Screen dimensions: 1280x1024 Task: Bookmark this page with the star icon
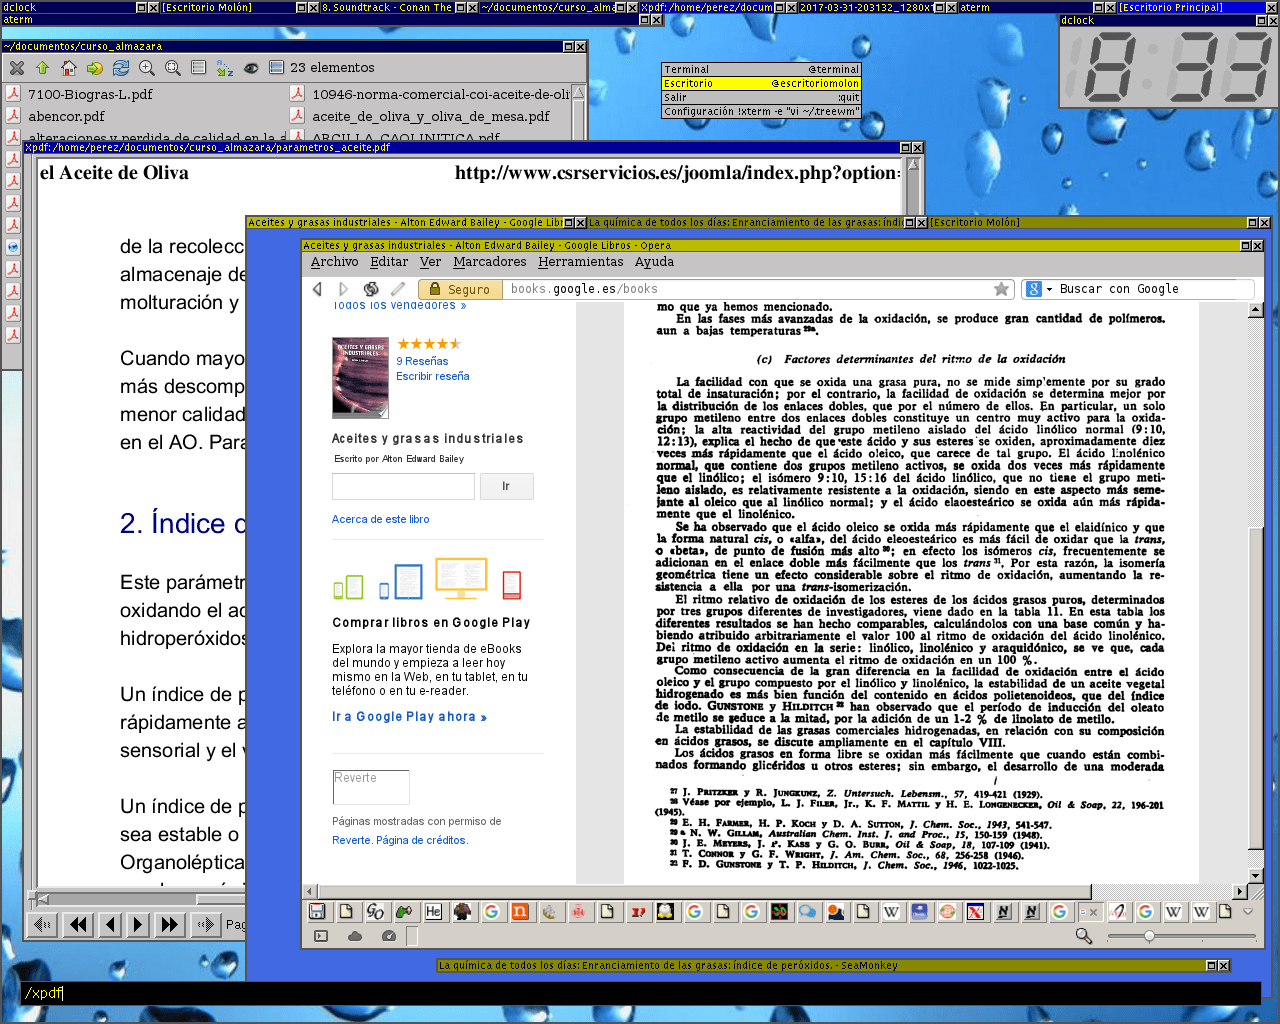(x=1001, y=289)
